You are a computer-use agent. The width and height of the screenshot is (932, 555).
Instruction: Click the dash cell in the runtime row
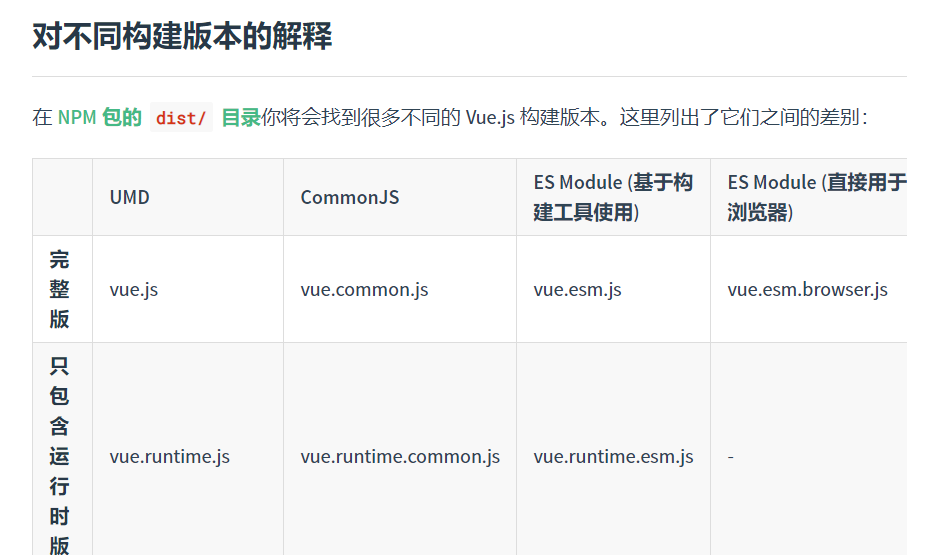(x=731, y=457)
